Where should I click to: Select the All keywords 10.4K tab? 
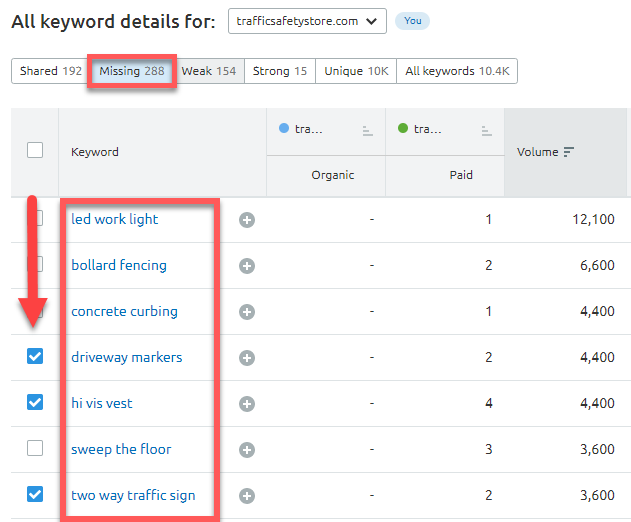[x=456, y=72]
